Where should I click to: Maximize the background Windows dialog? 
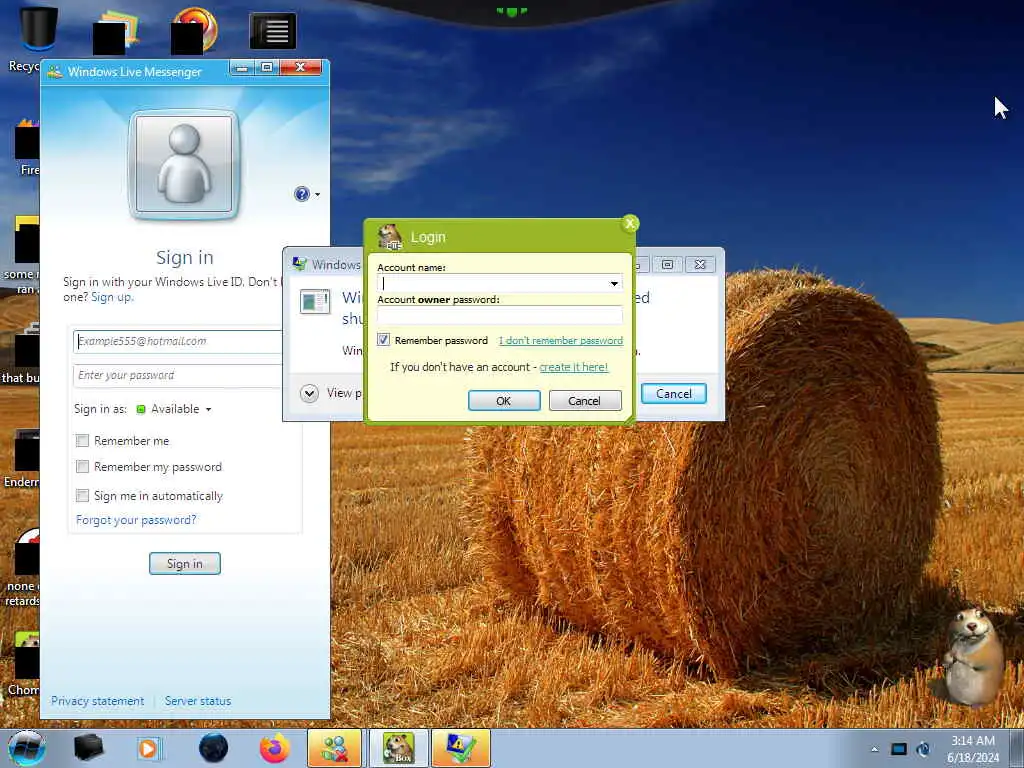click(667, 264)
